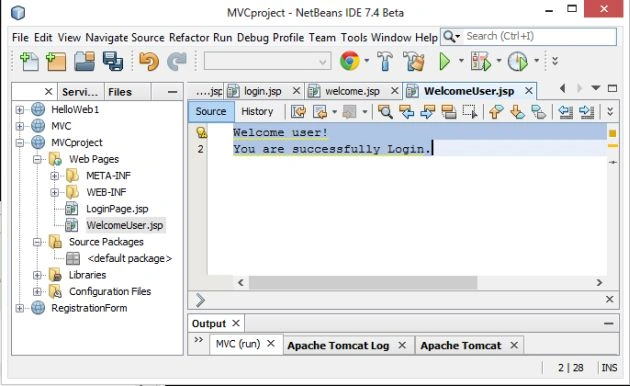Click the editor horizontal scrollbar thumb
630x386 pixels.
(x=363, y=282)
